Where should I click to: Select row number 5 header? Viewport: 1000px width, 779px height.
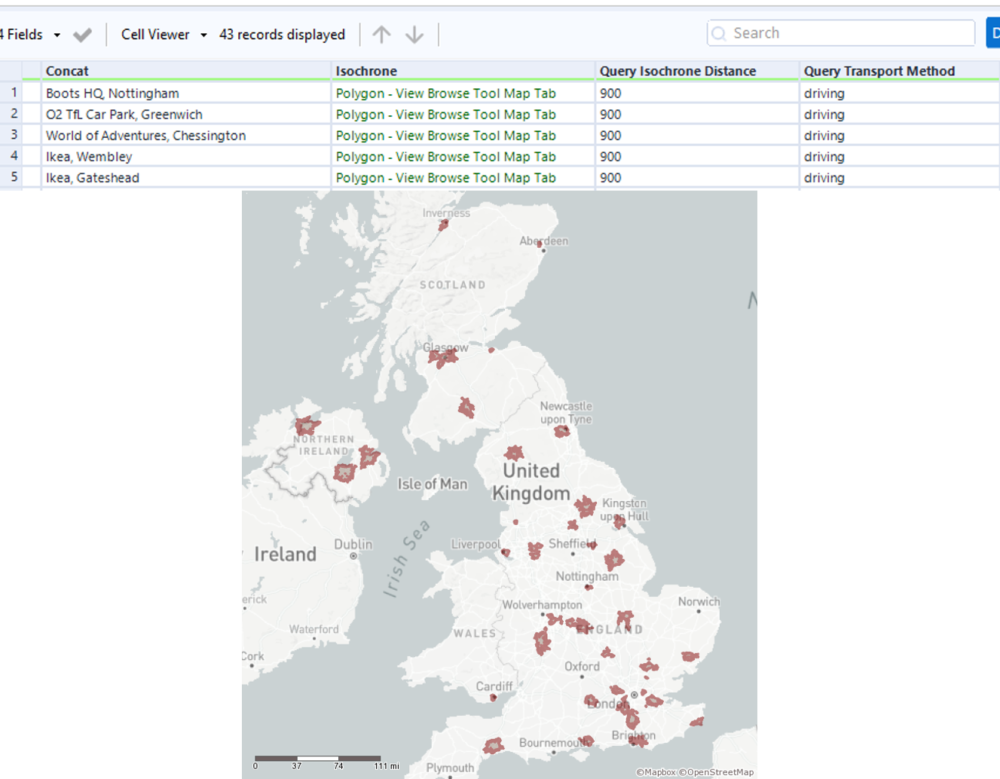coord(11,177)
